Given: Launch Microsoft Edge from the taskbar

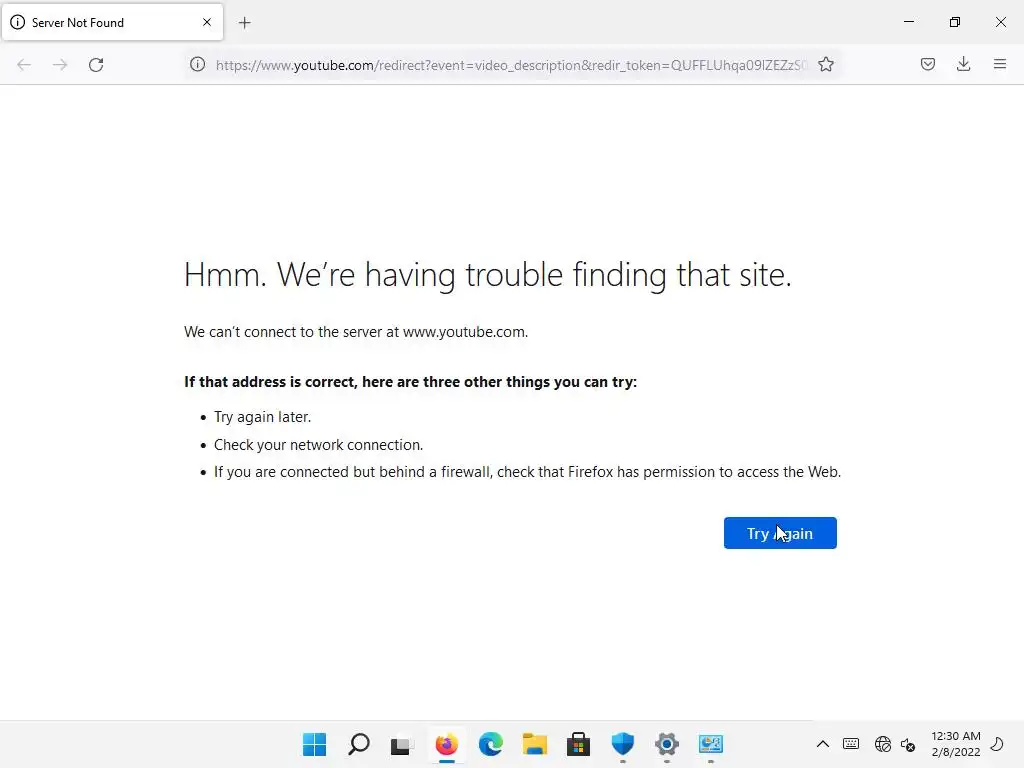Looking at the screenshot, I should pos(490,744).
